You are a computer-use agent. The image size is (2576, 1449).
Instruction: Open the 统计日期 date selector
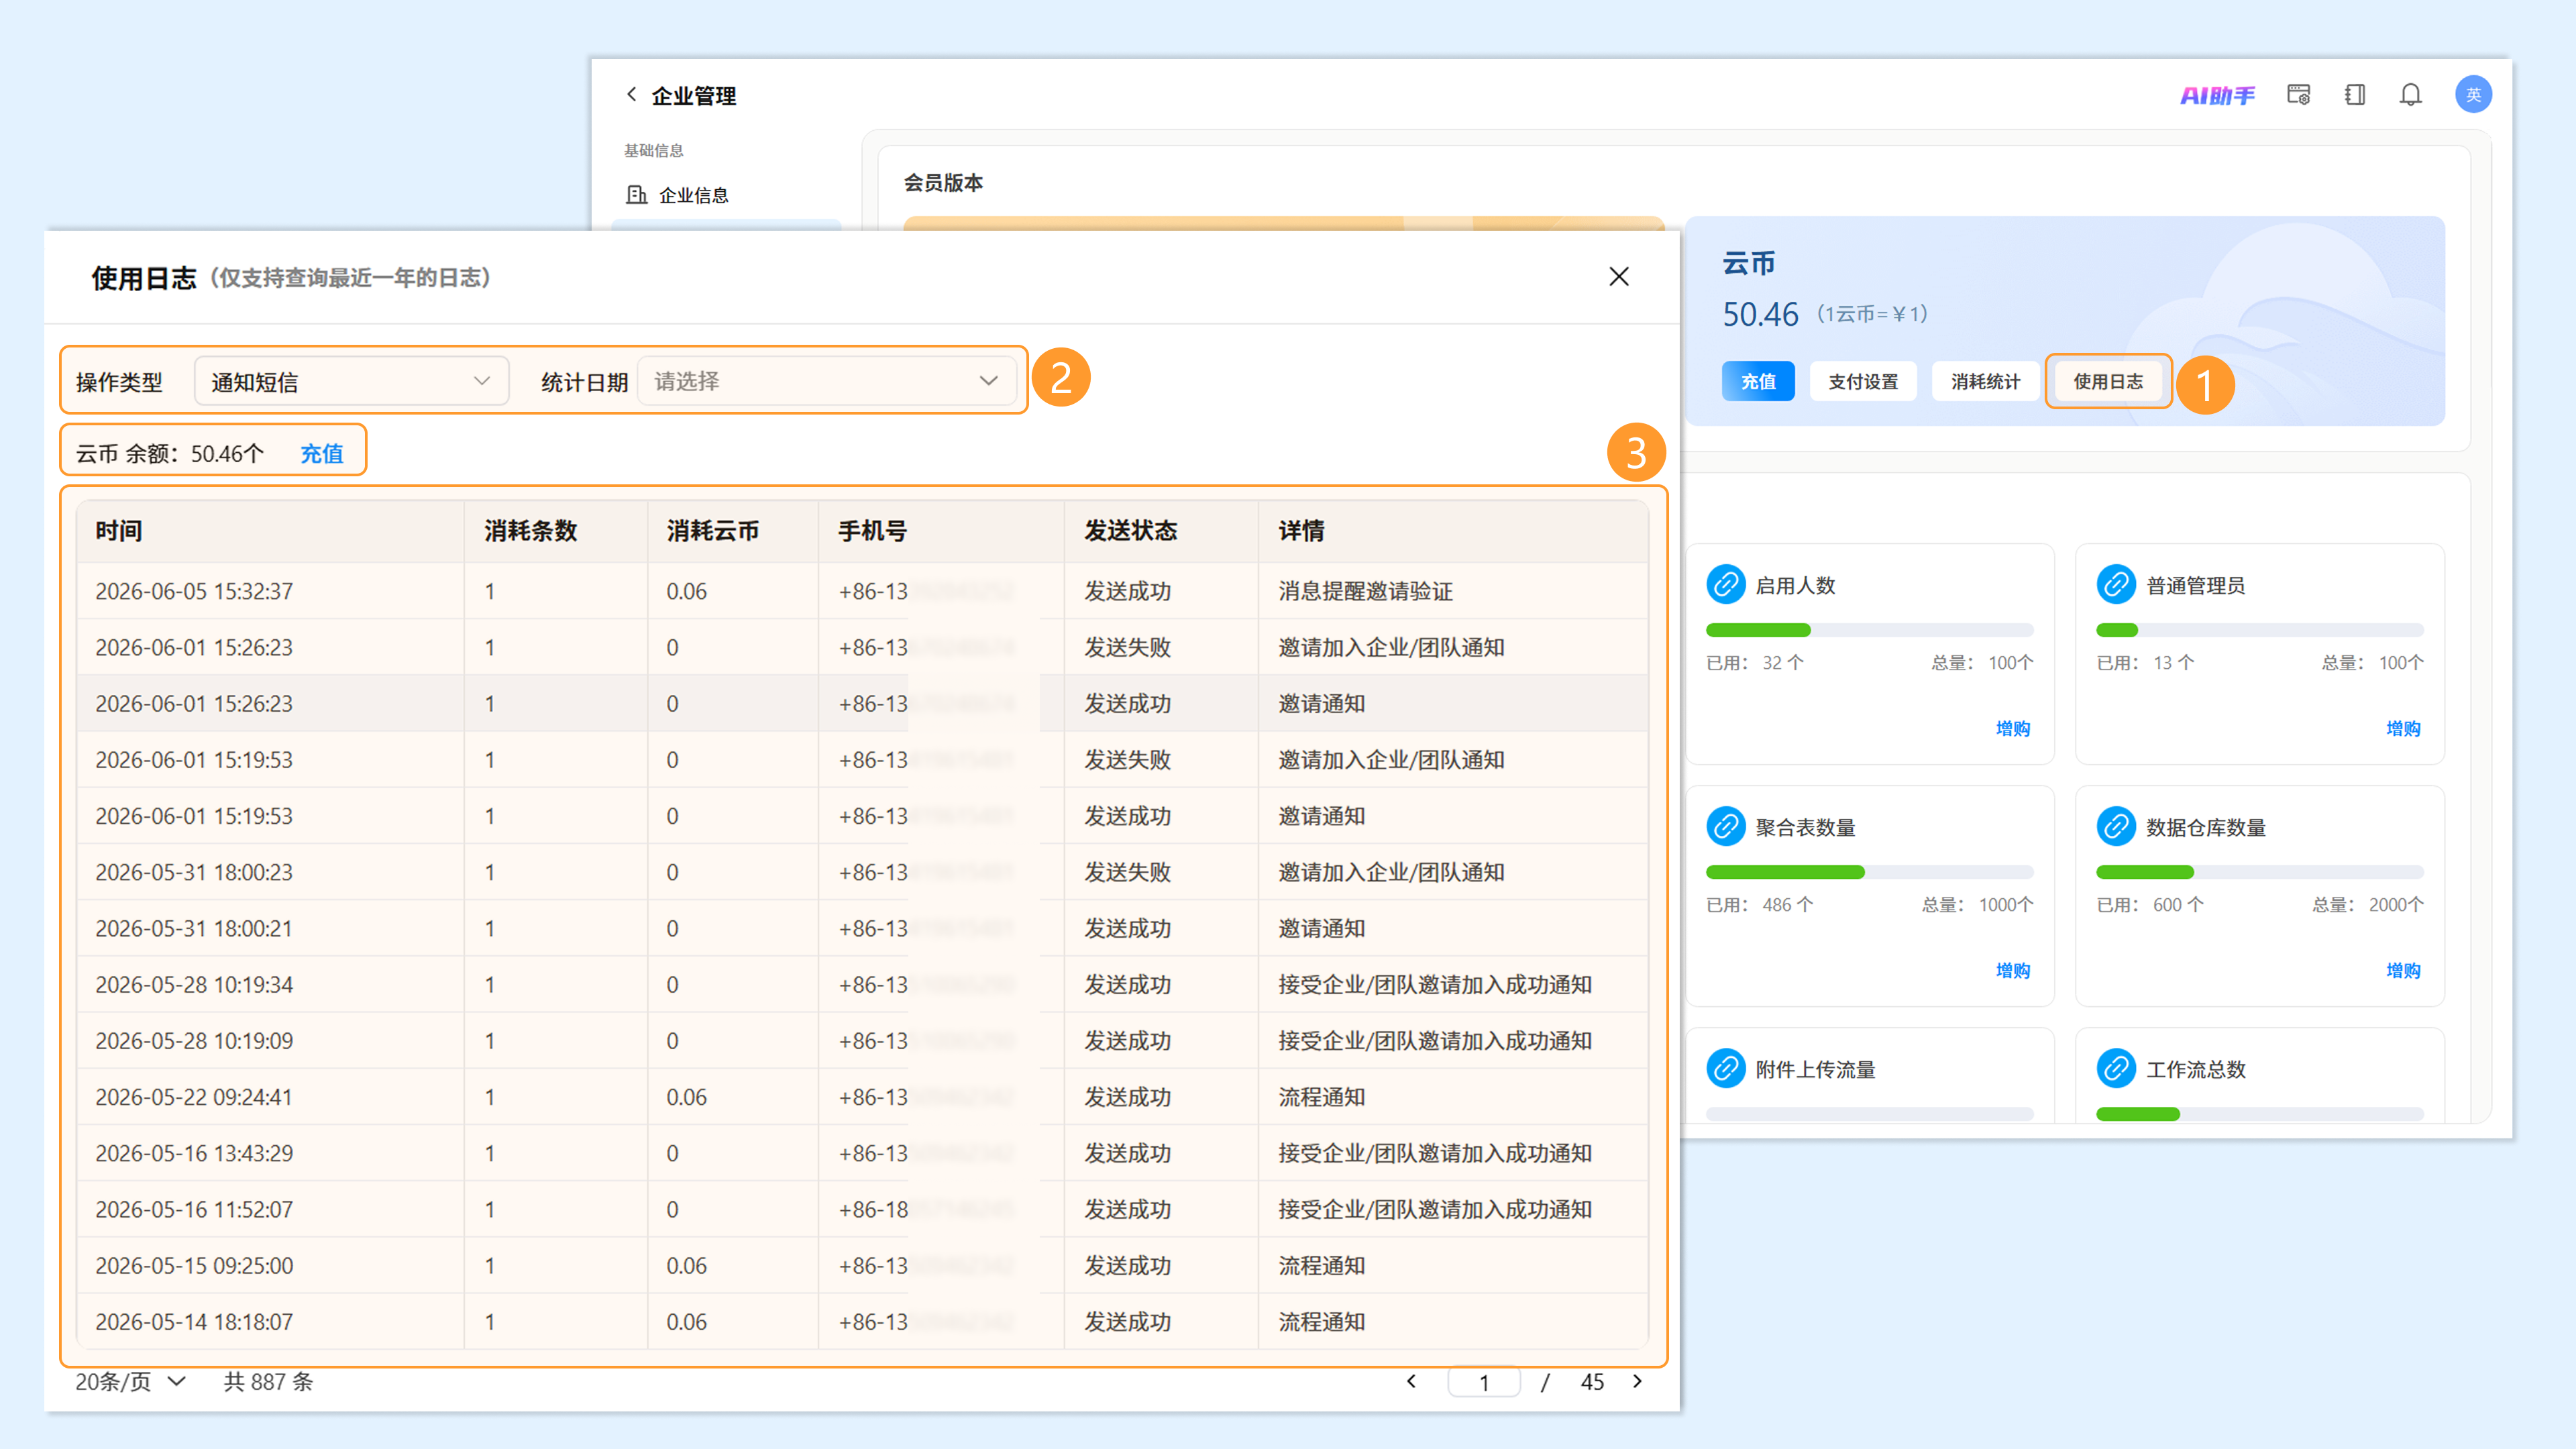(x=827, y=381)
